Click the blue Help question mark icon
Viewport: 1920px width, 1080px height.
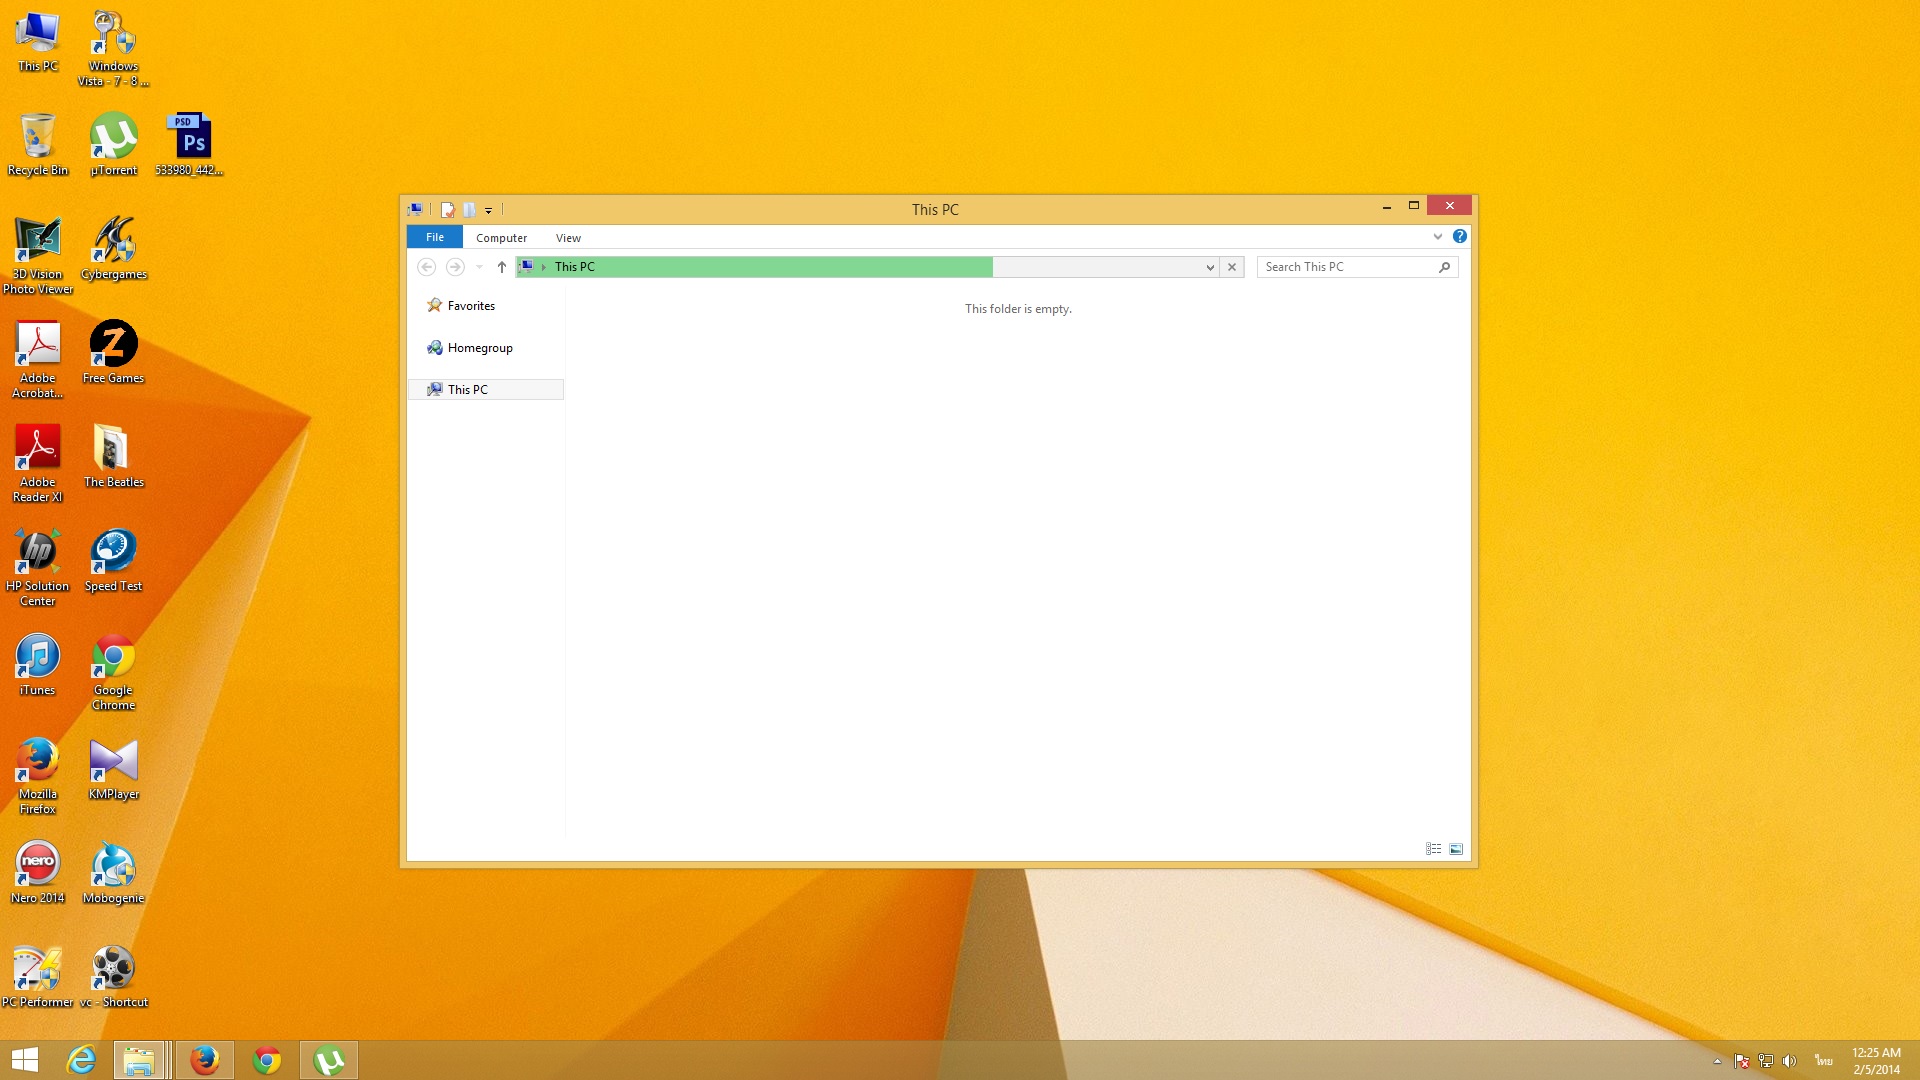[1459, 237]
